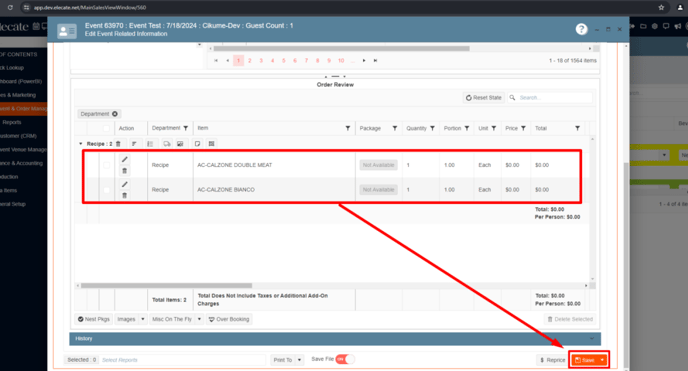
Task: Click Not Available package for BIANCO
Action: point(378,190)
